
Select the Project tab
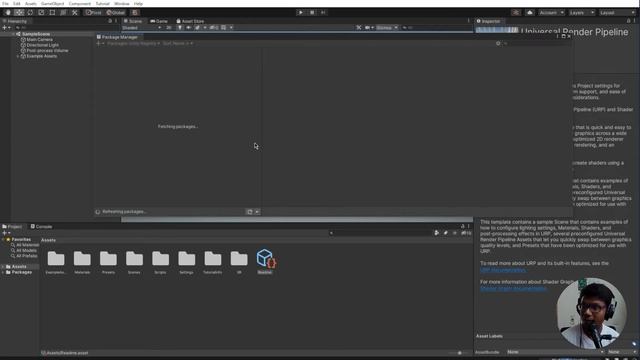[12, 227]
